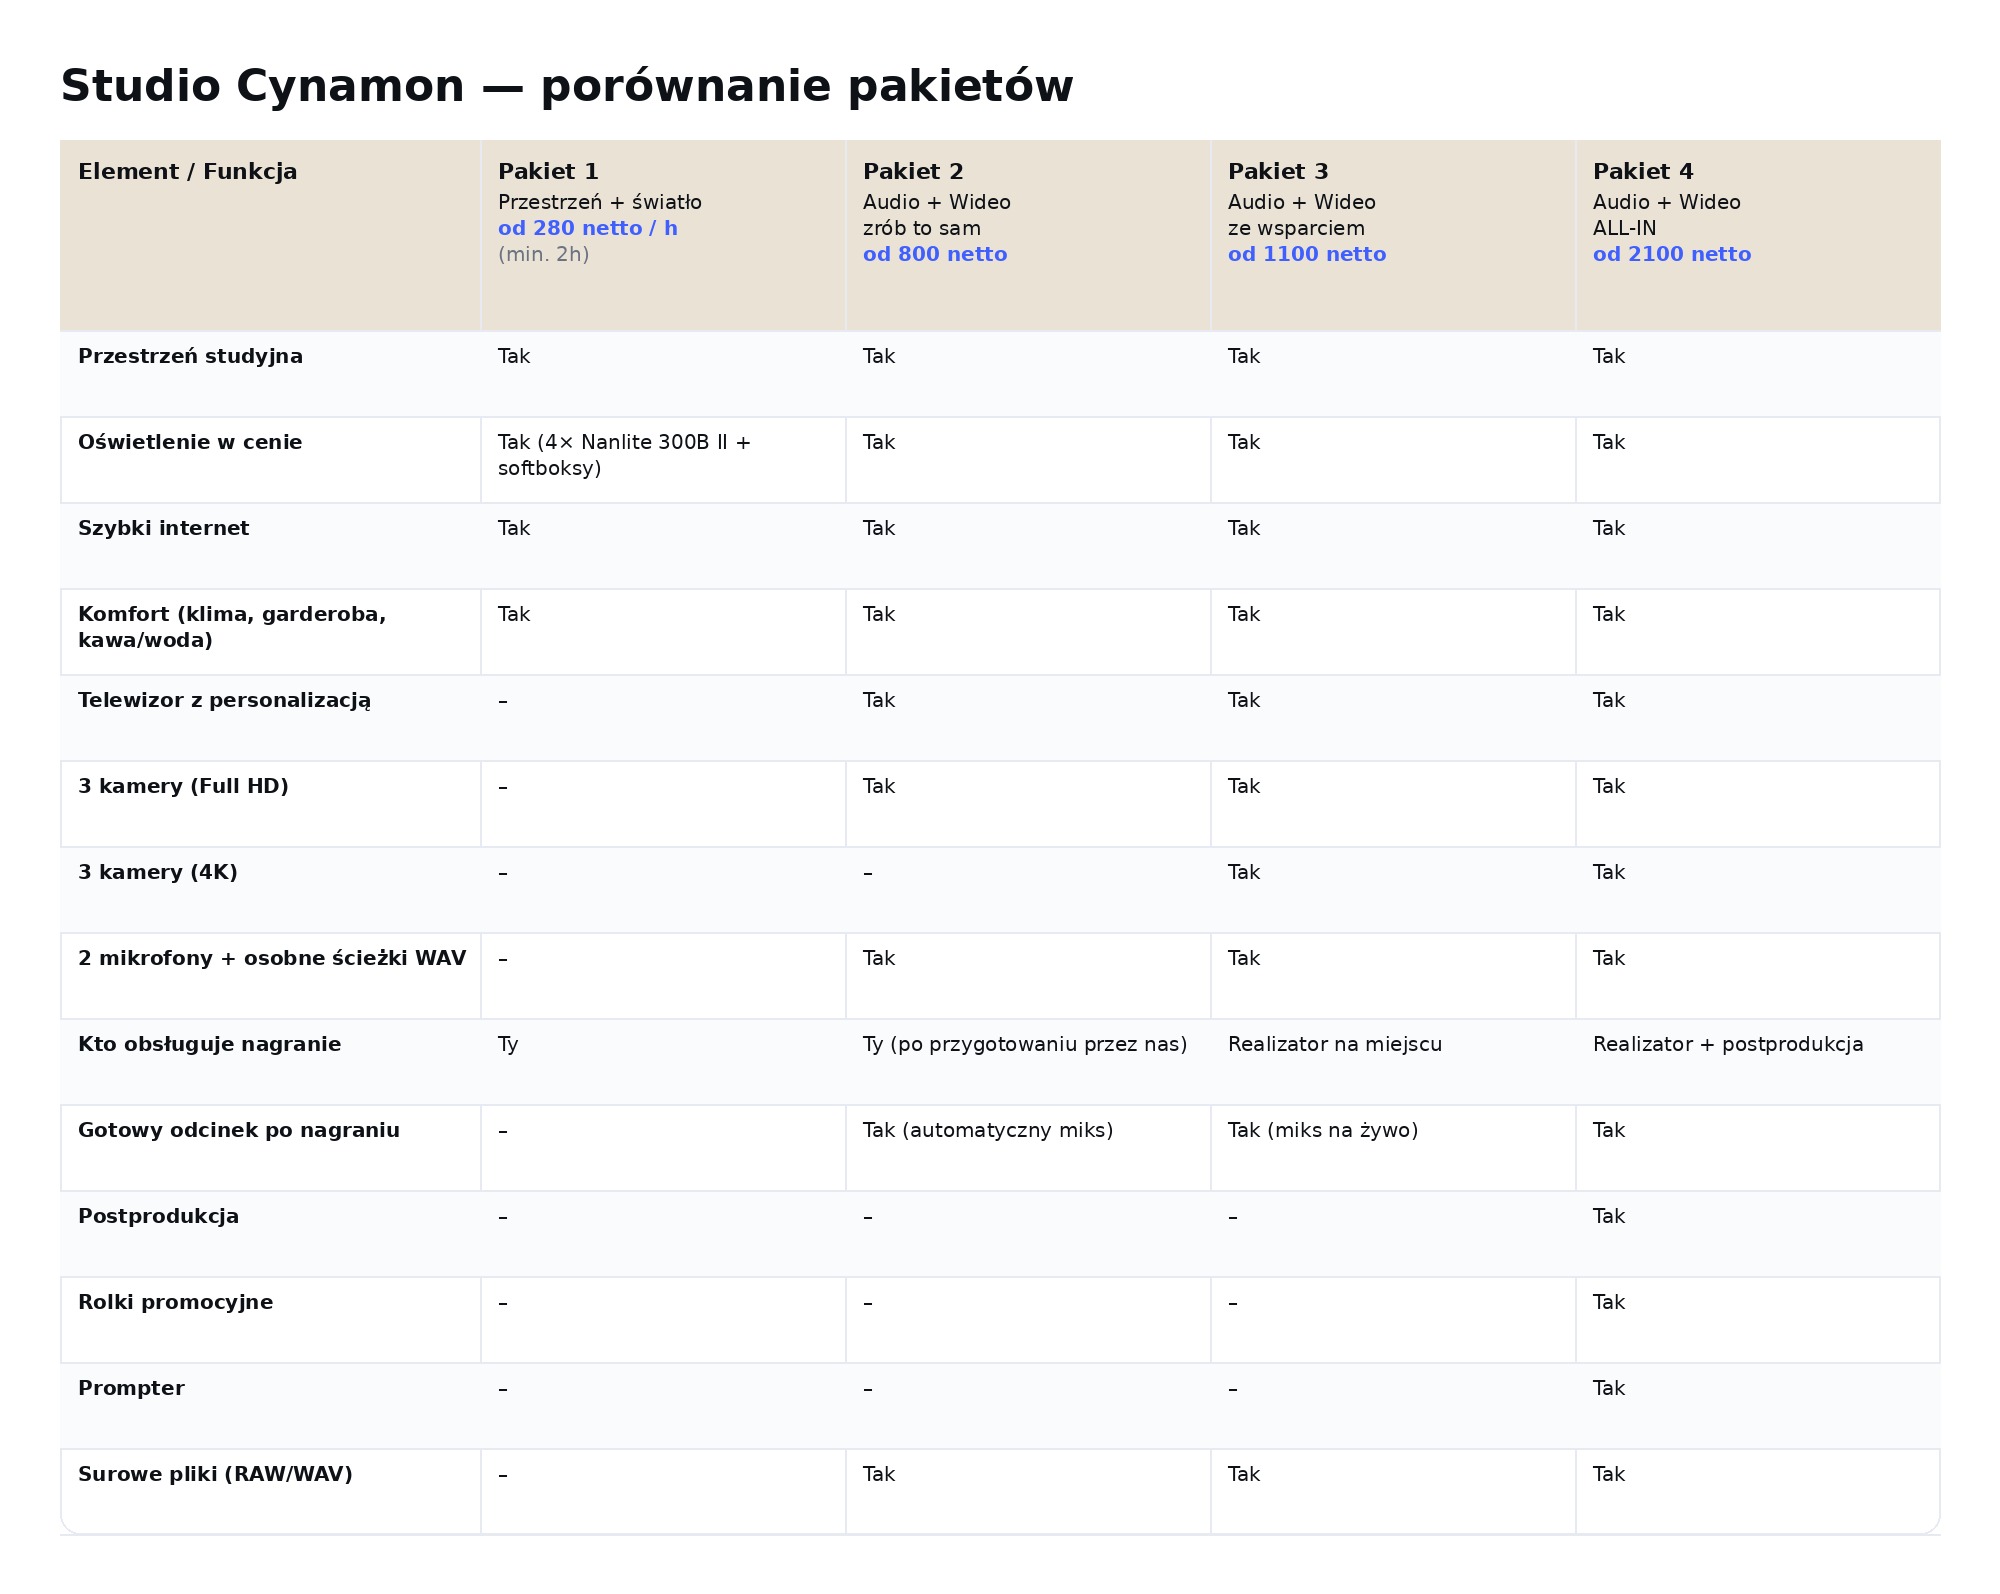Click the 'Rolki promocyjne' row label
The image size is (2000, 1594).
pos(175,1303)
